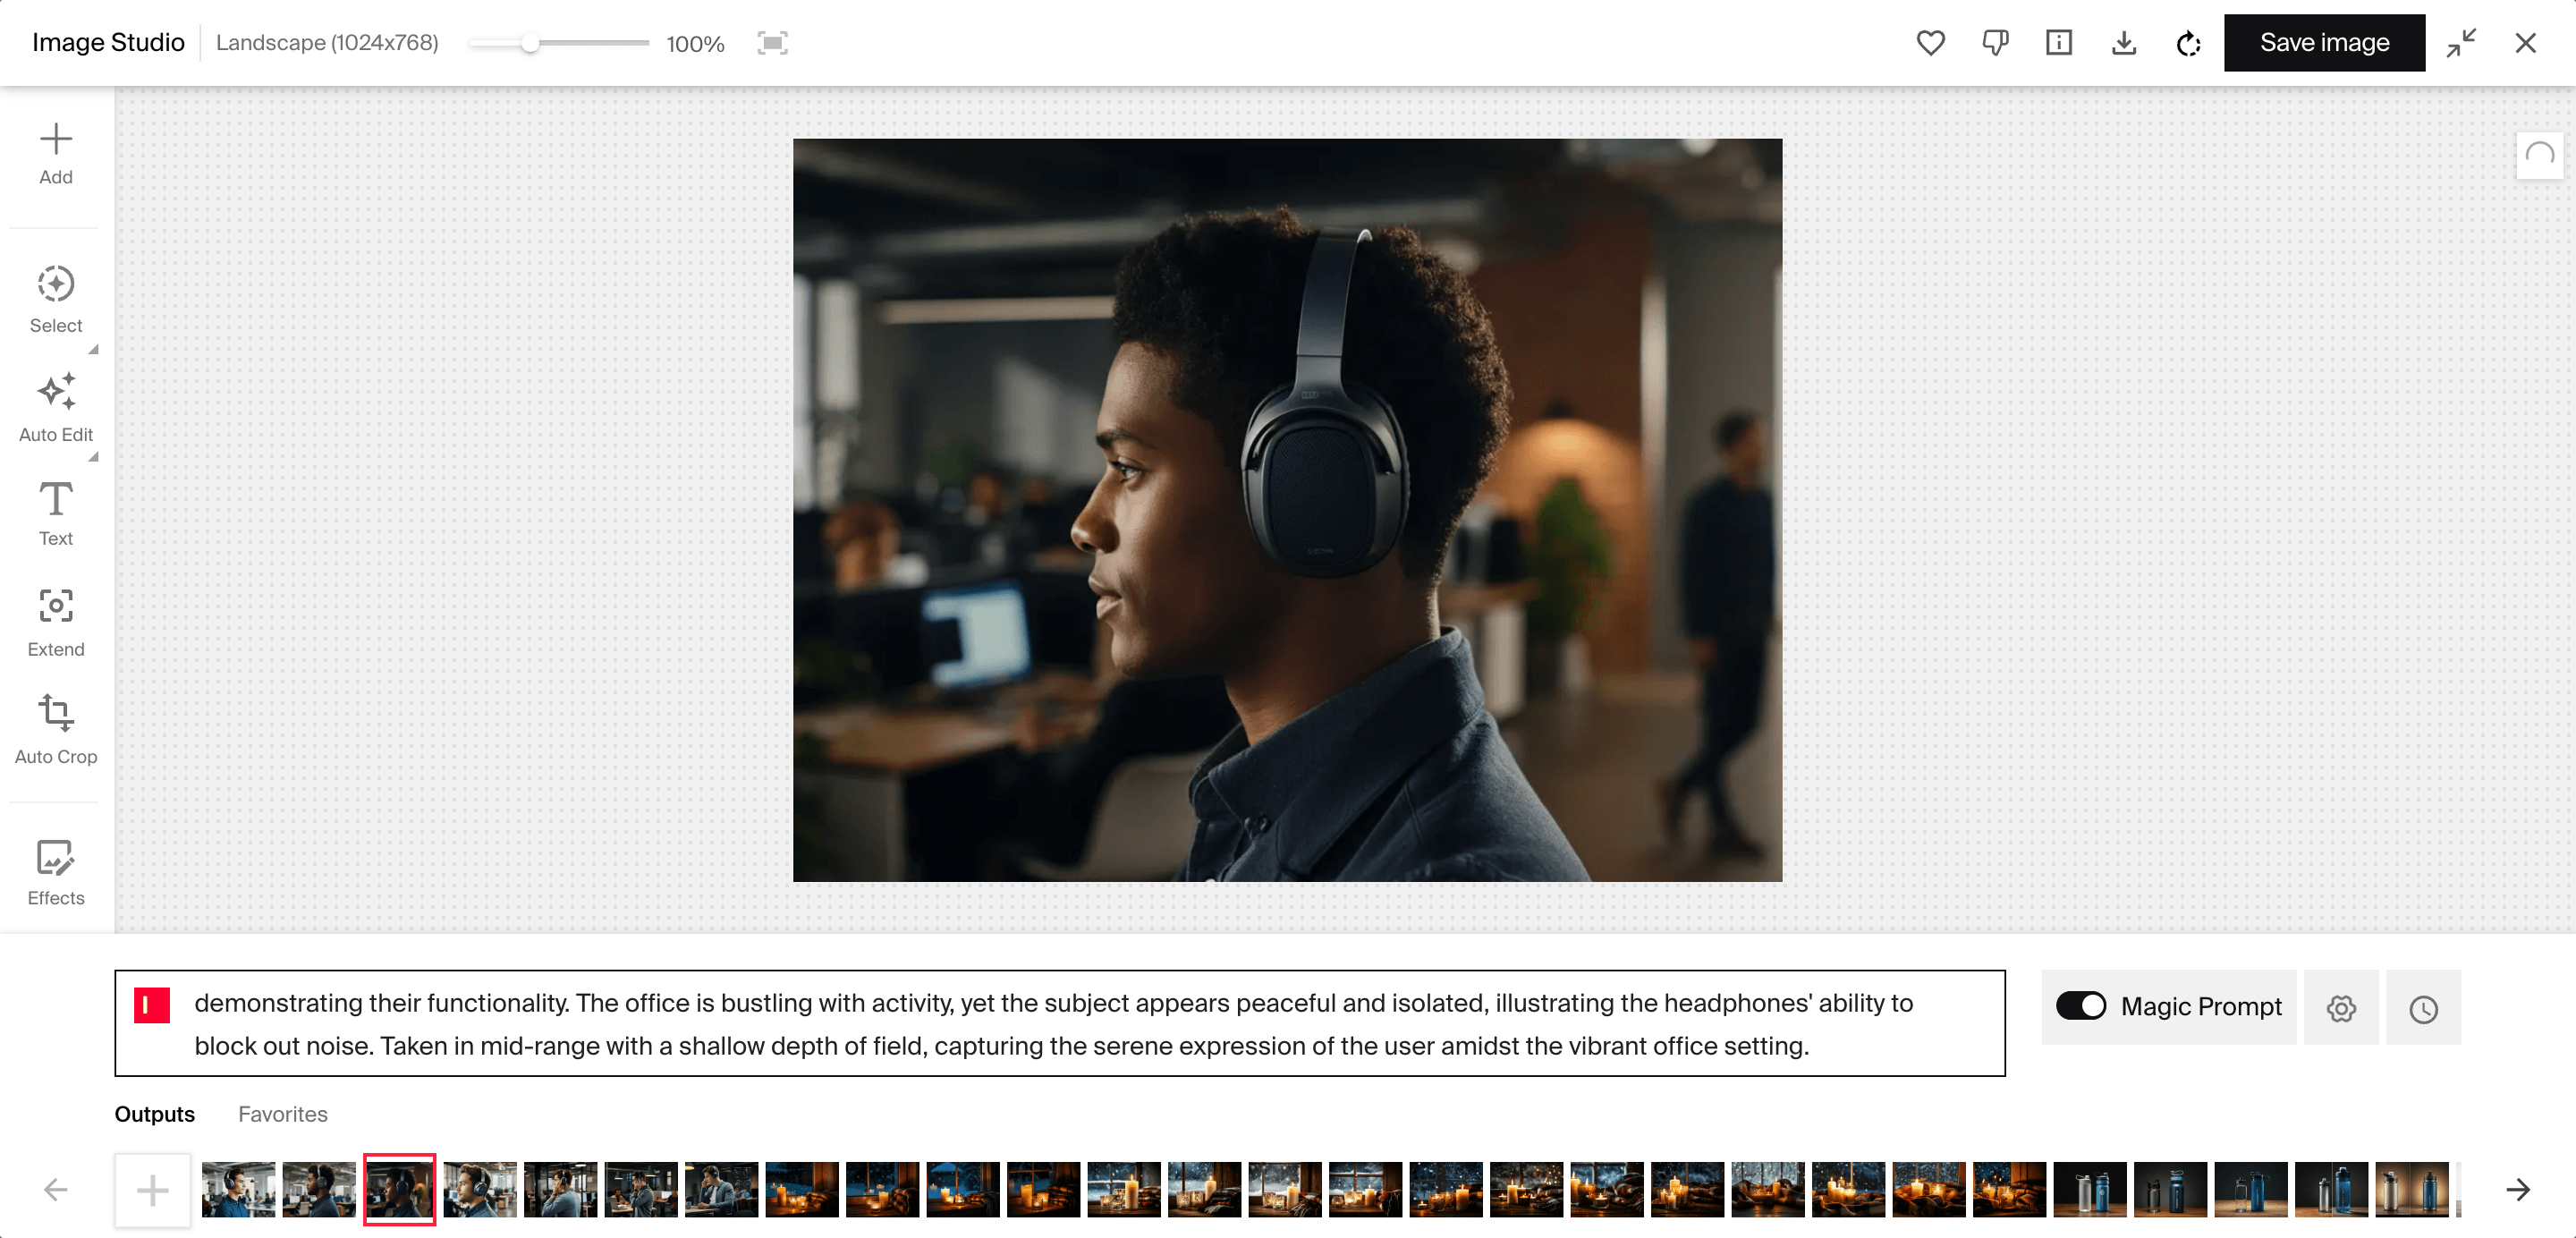The height and width of the screenshot is (1238, 2576).
Task: Select the Auto Edit tool
Action: pos(55,411)
